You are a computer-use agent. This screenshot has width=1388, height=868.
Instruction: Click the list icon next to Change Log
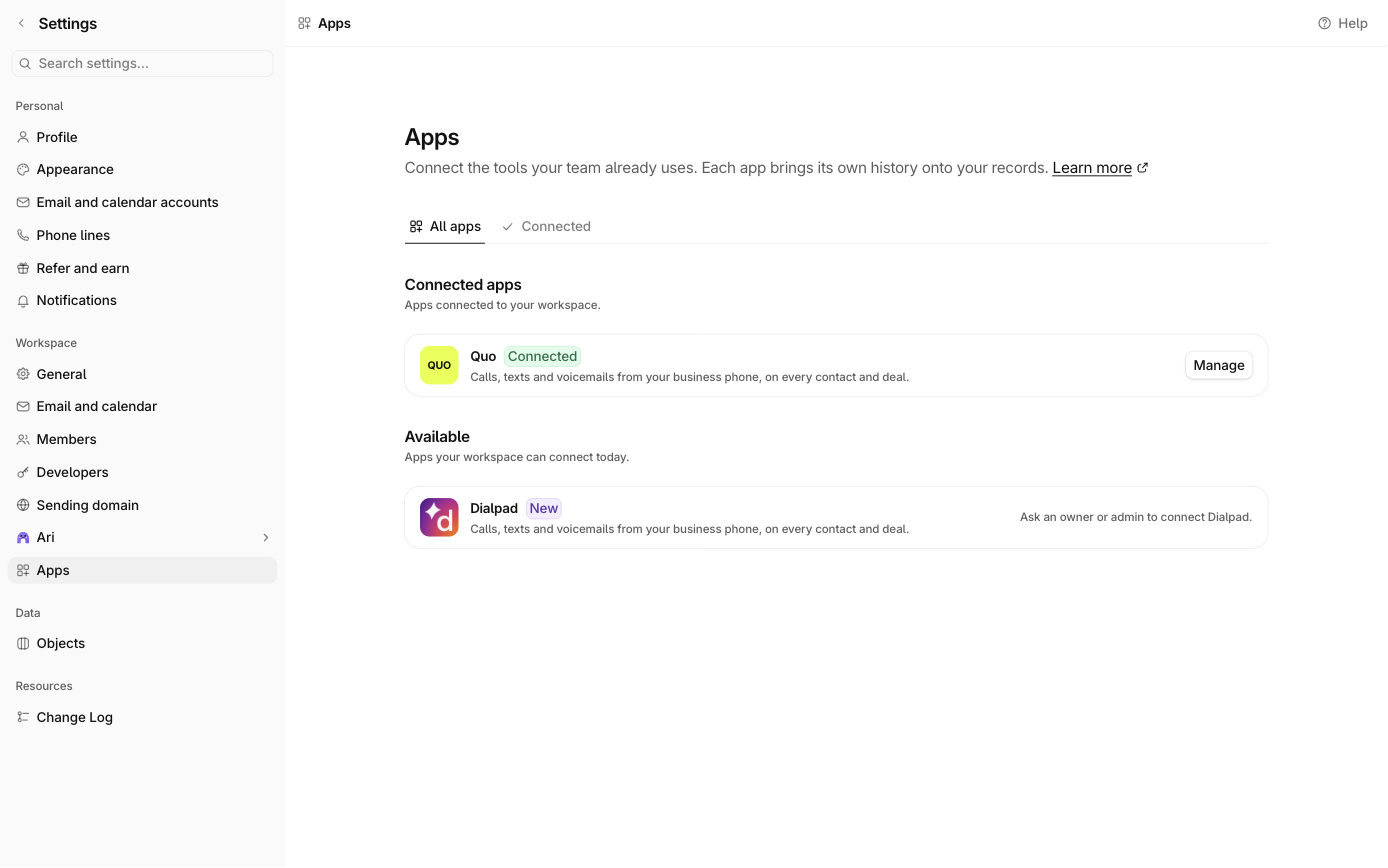click(x=23, y=717)
